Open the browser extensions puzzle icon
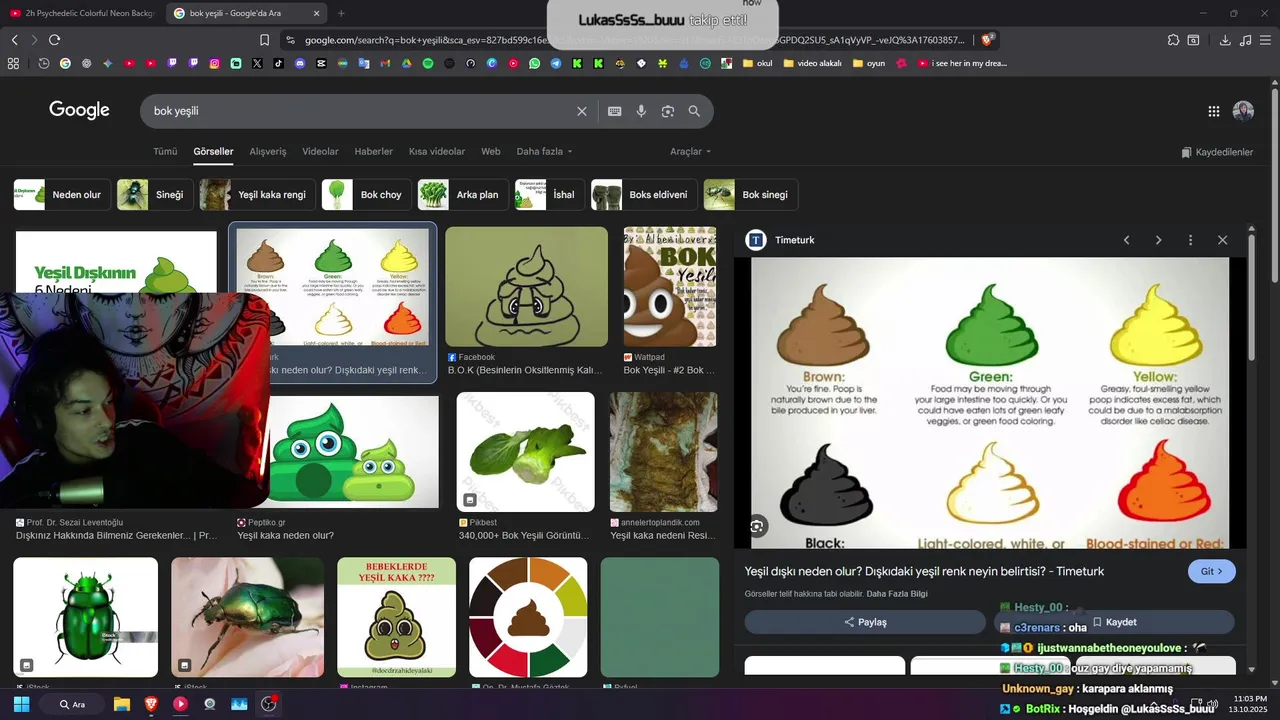1280x720 pixels. [x=1173, y=40]
